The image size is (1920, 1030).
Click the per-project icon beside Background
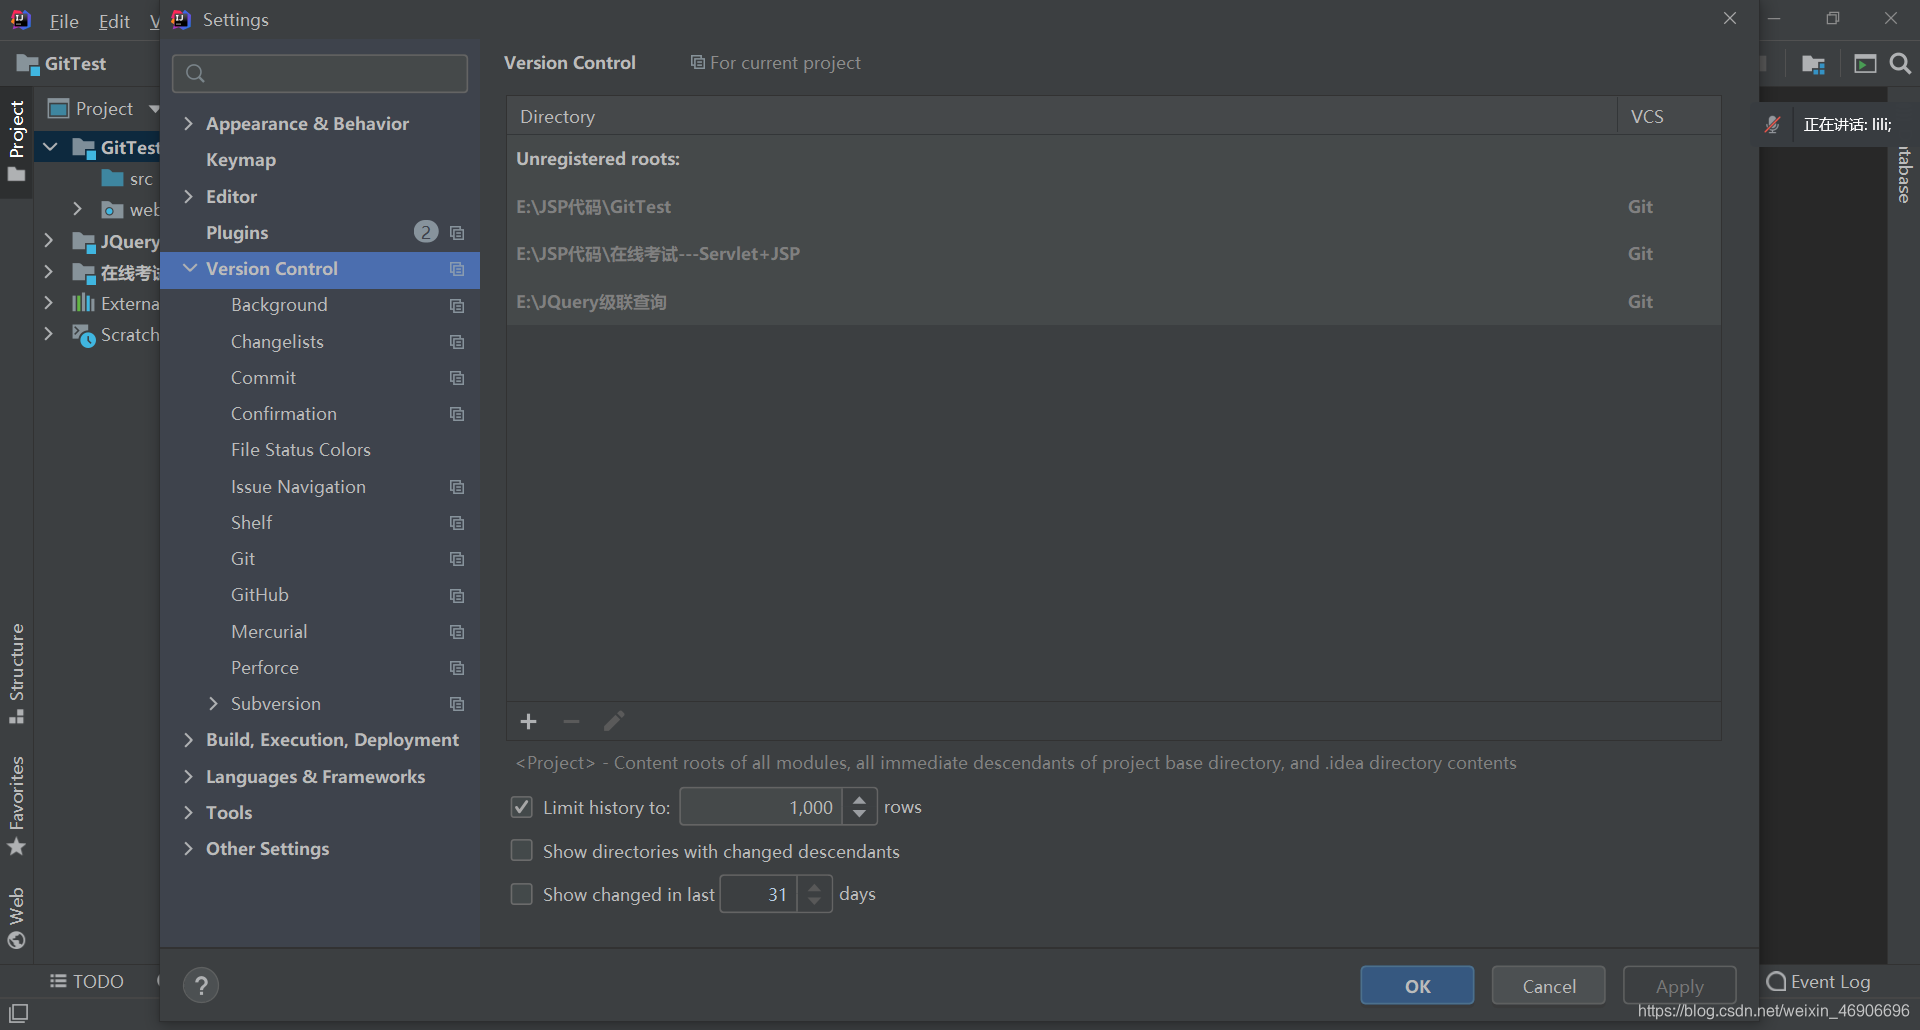tap(457, 306)
